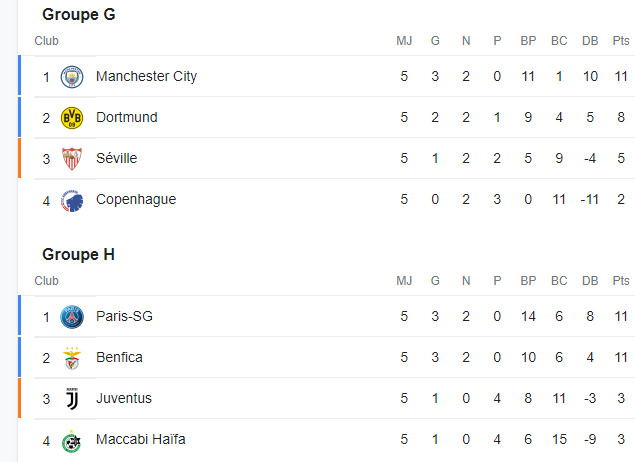Click the Groupe G heading
The height and width of the screenshot is (462, 635).
tap(79, 15)
